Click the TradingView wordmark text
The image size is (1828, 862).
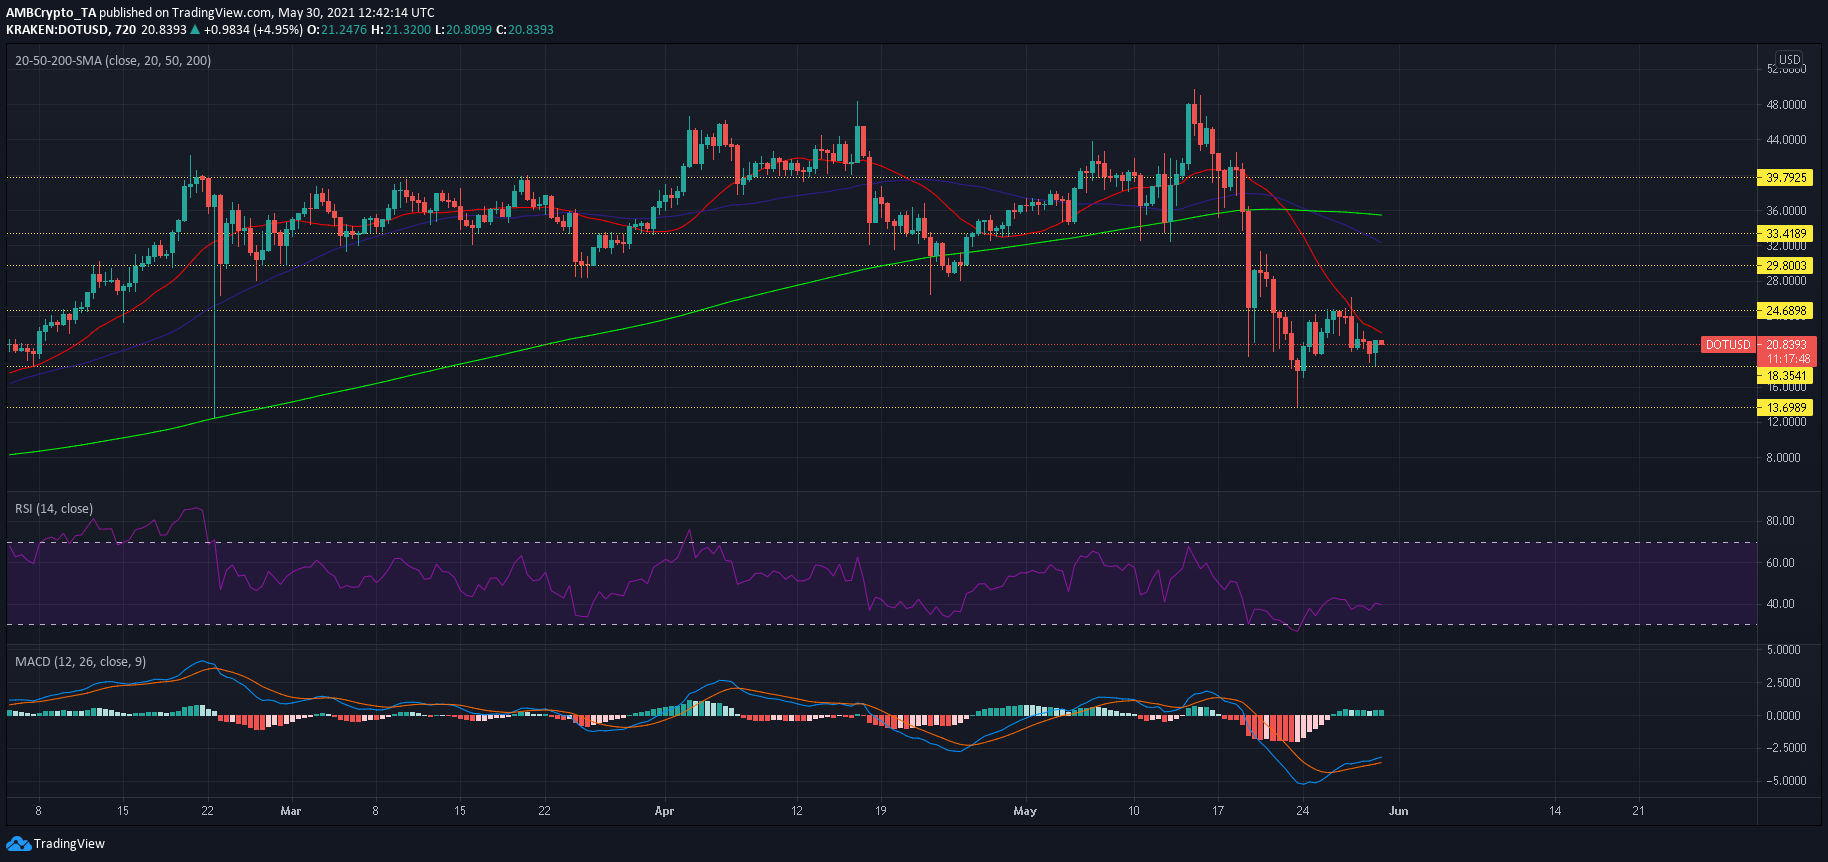[x=69, y=844]
